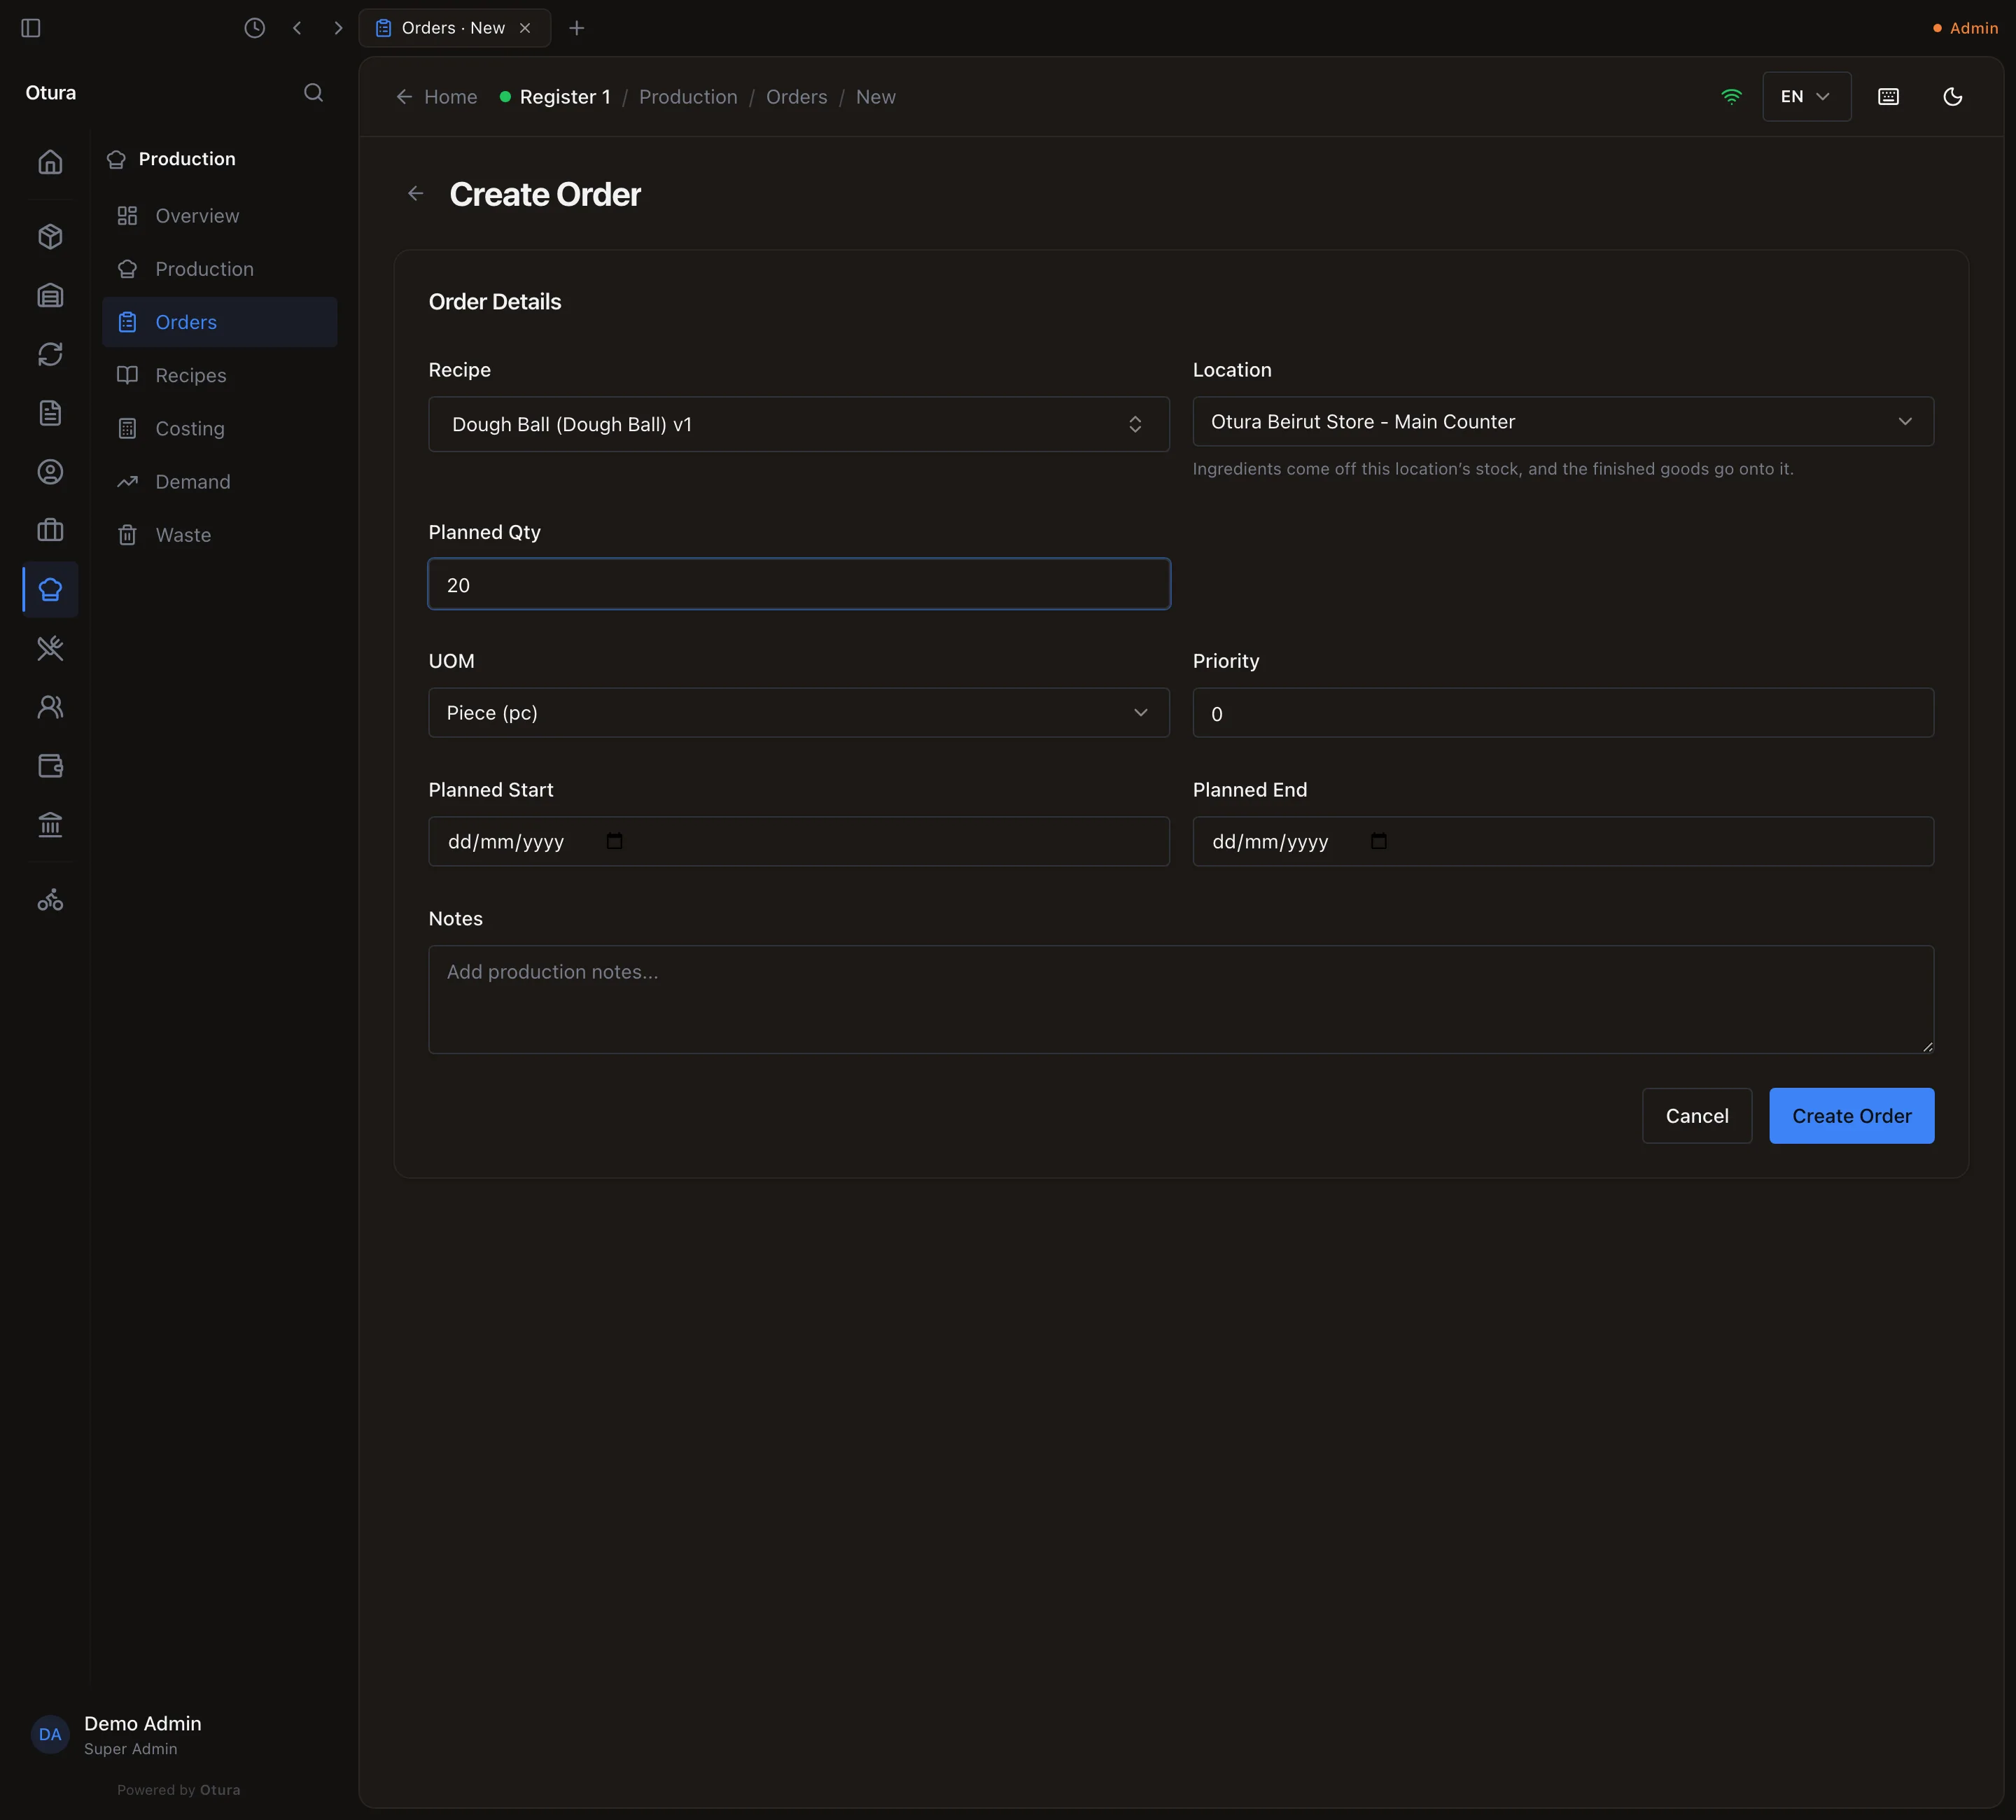Click the green Wi-Fi status icon
This screenshot has width=2016, height=1820.
tap(1731, 97)
